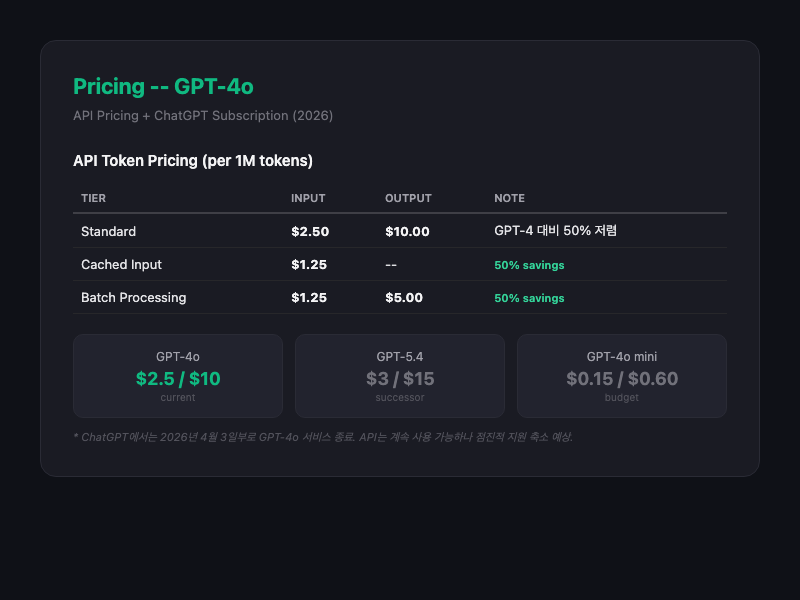This screenshot has width=800, height=600.
Task: Click the Batch Processing $5.00 output price
Action: point(404,297)
